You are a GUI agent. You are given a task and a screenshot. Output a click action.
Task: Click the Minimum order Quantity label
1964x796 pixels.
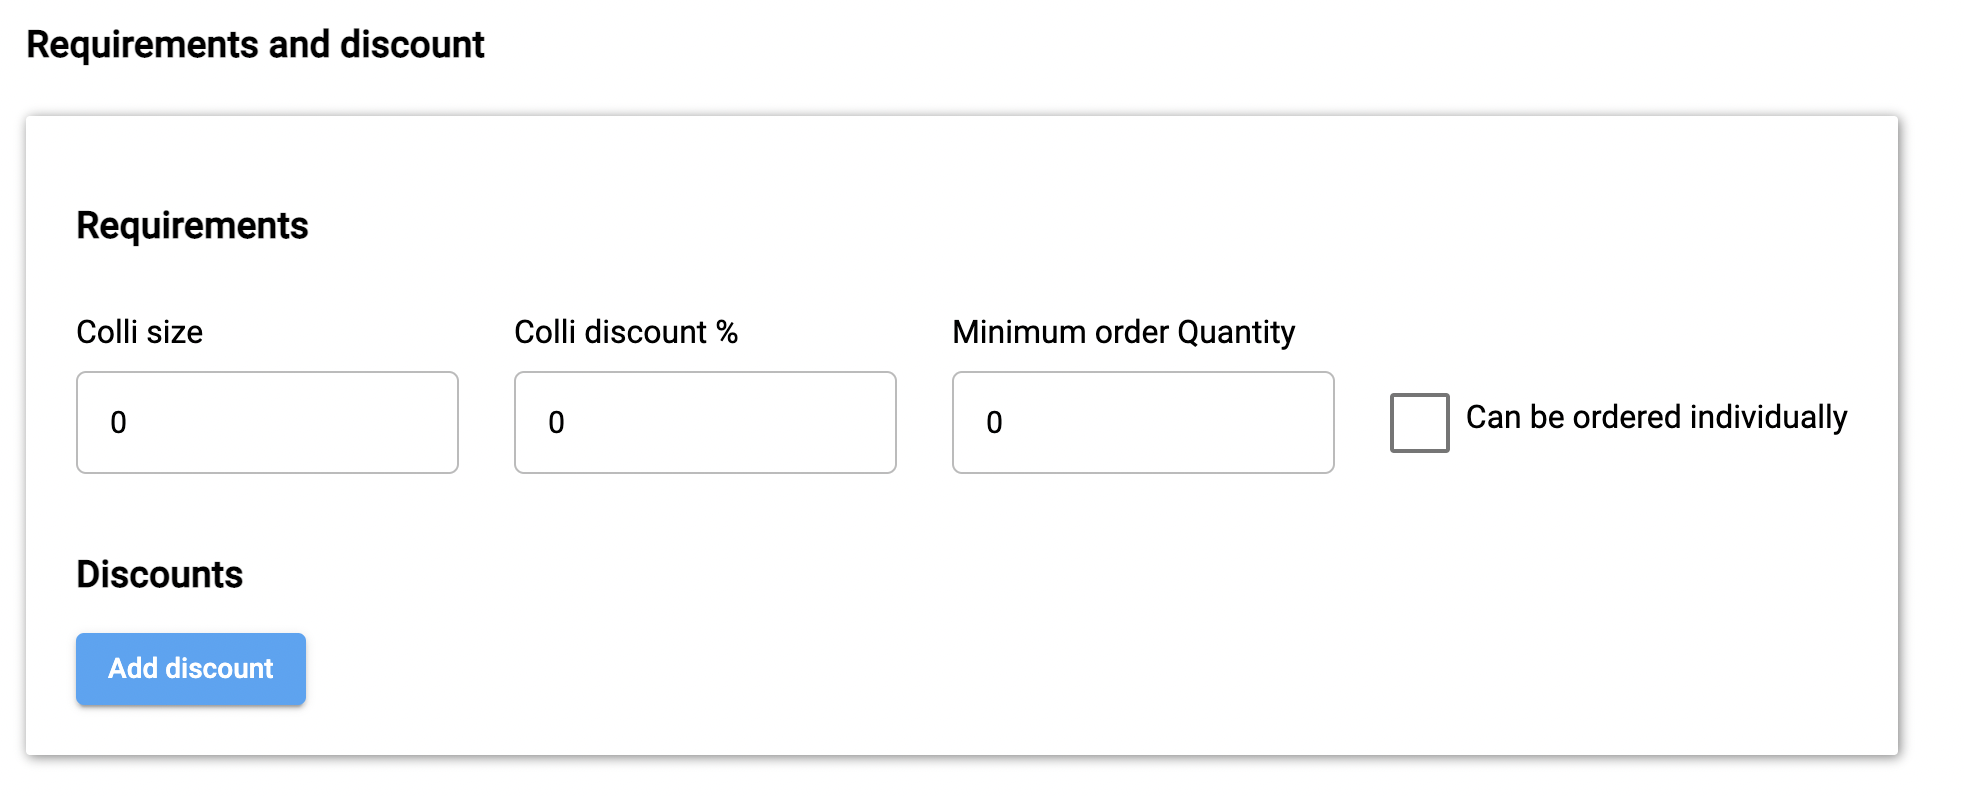pyautogui.click(x=1123, y=332)
